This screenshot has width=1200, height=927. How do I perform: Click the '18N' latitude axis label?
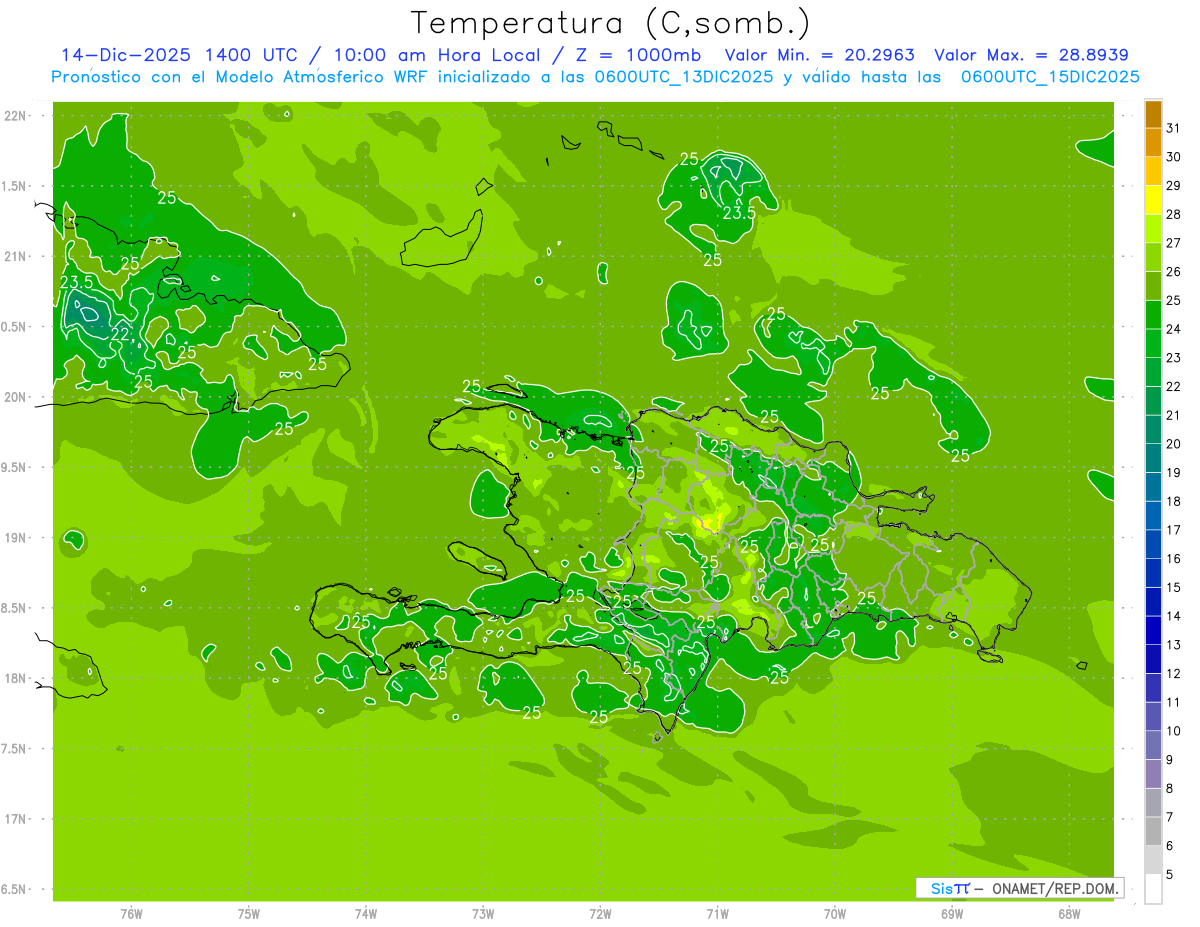coord(15,678)
